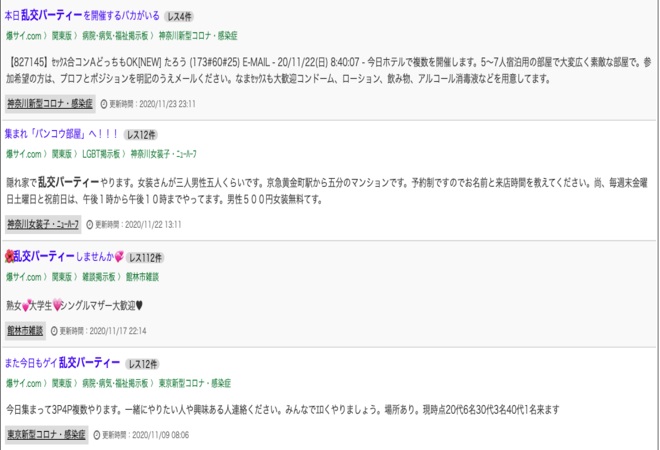Click the レス4件 reply count badge
Viewport: 660px width, 450px height.
pyautogui.click(x=179, y=16)
